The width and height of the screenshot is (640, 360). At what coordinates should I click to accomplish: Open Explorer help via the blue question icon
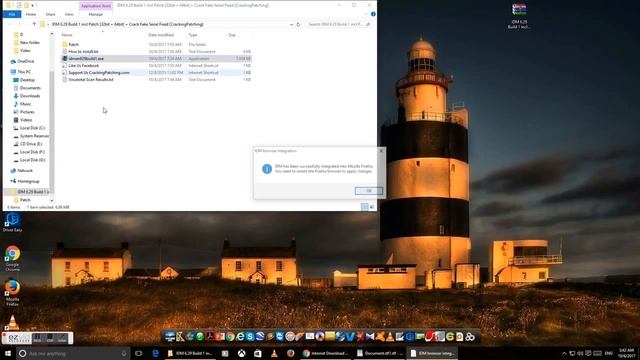click(x=373, y=14)
